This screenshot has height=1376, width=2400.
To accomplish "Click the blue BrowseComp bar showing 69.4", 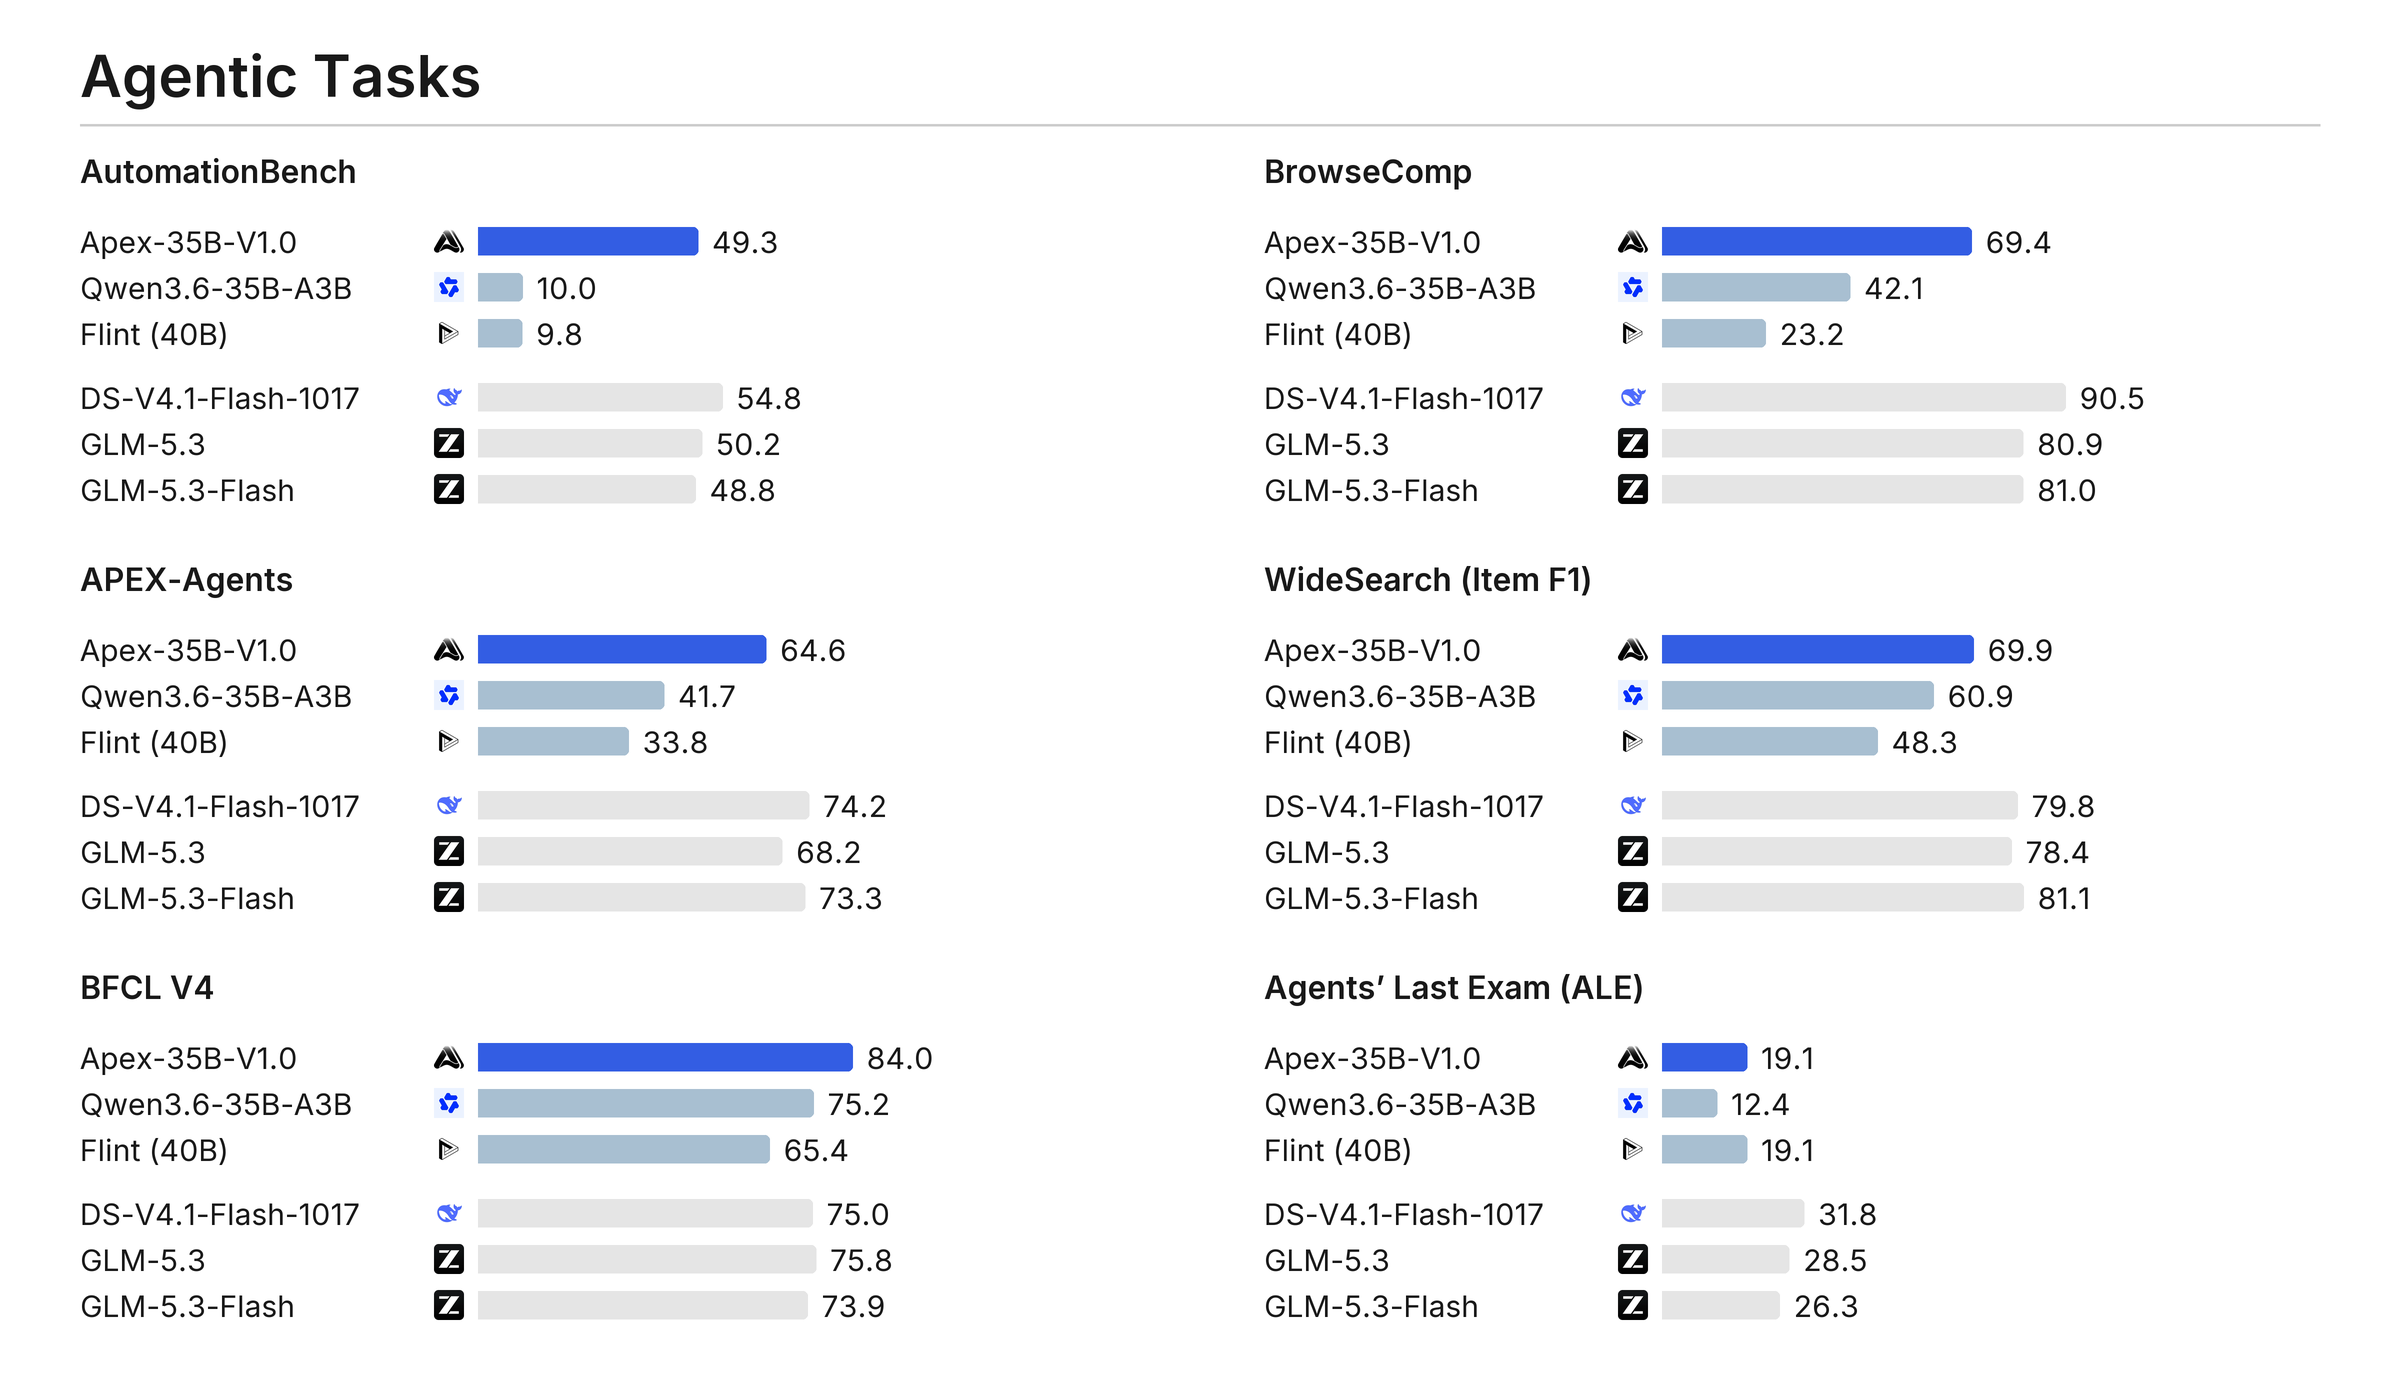I will pyautogui.click(x=1817, y=241).
